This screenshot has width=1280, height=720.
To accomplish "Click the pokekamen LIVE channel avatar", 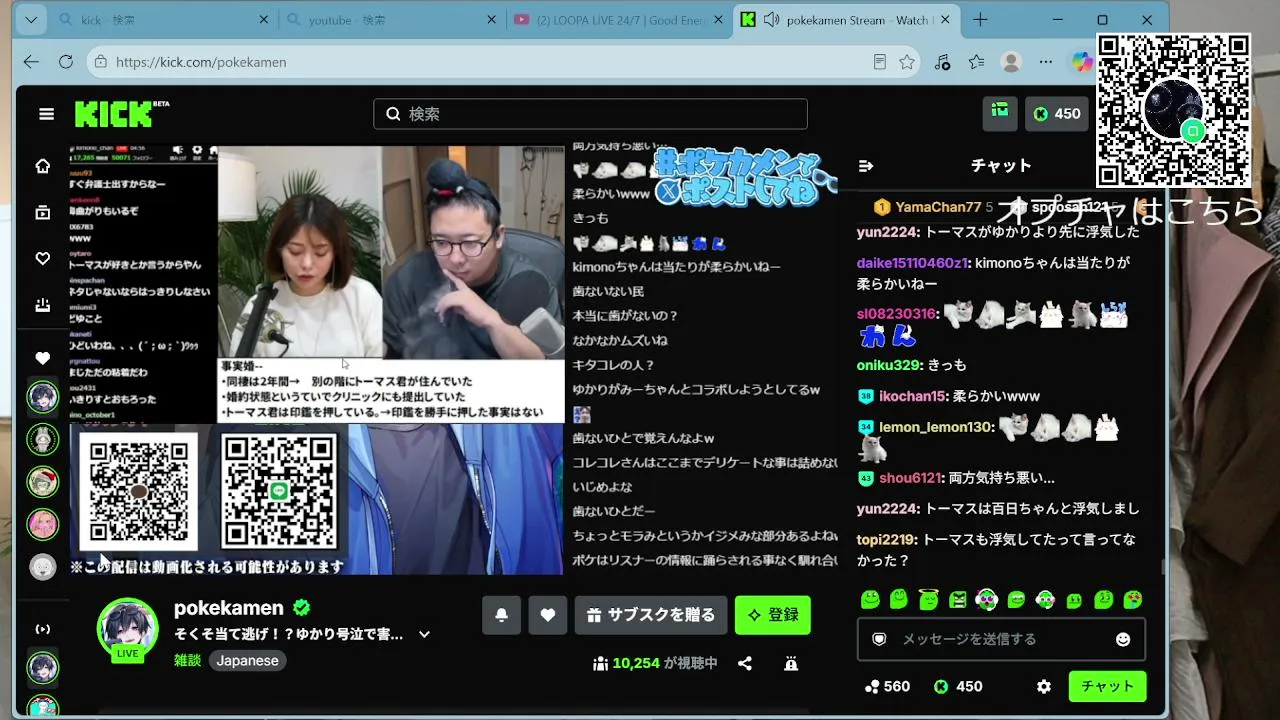I will tap(127, 630).
